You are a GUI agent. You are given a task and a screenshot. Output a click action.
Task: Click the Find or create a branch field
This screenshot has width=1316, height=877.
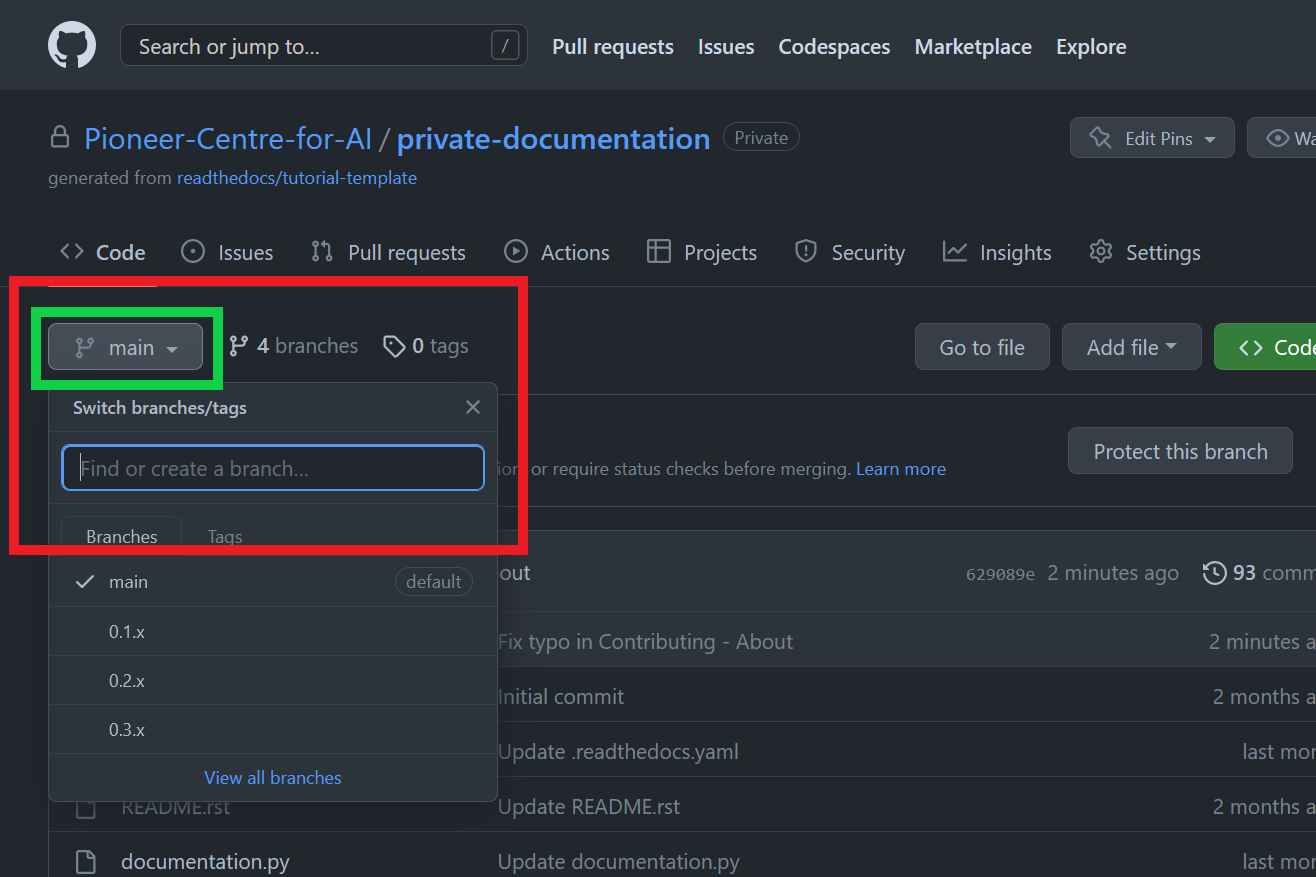pyautogui.click(x=273, y=468)
